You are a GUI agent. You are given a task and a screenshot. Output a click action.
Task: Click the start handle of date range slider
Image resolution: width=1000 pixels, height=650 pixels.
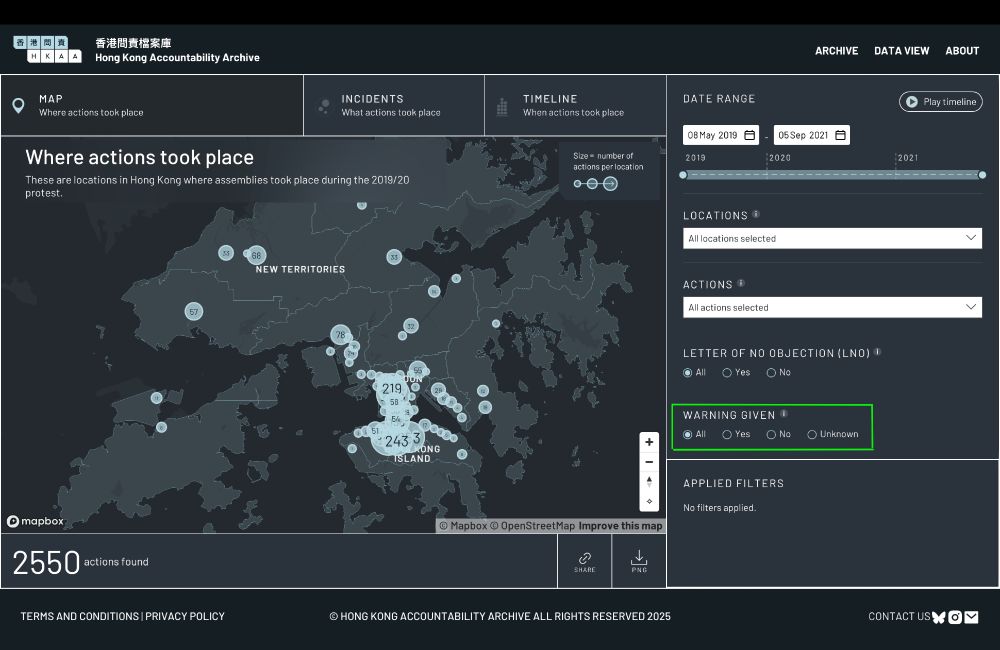[x=683, y=175]
